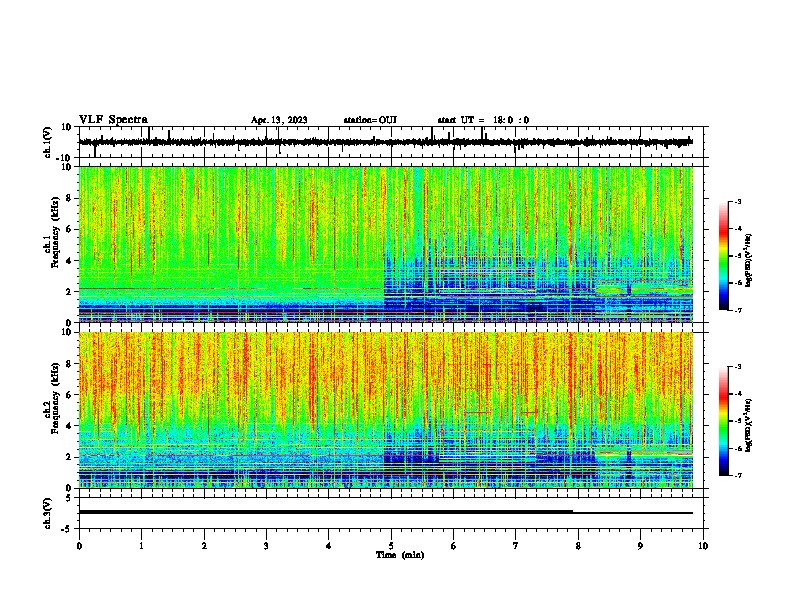Click the "Time (min)" x-axis label

[400, 555]
